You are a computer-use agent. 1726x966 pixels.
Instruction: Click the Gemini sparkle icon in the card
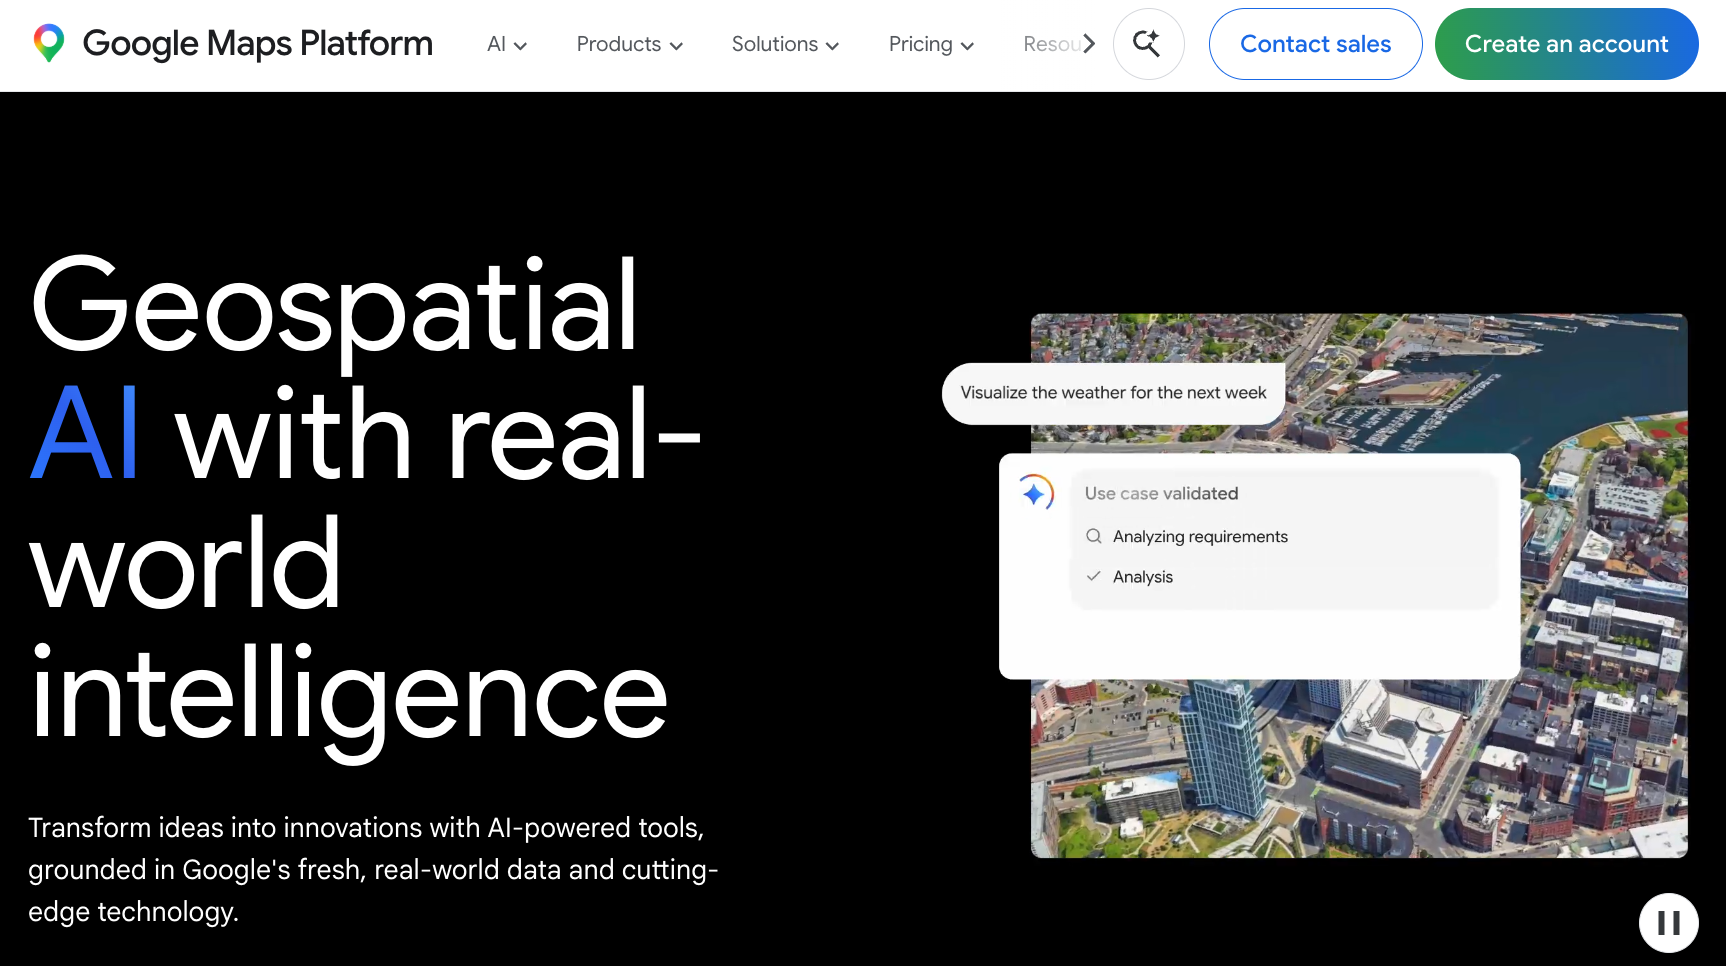1036,492
